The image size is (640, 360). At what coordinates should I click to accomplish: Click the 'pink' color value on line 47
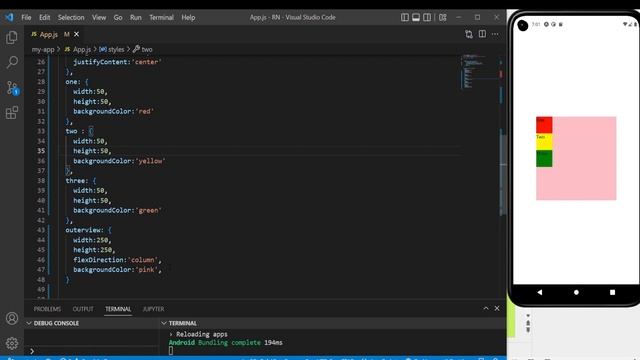click(x=147, y=269)
